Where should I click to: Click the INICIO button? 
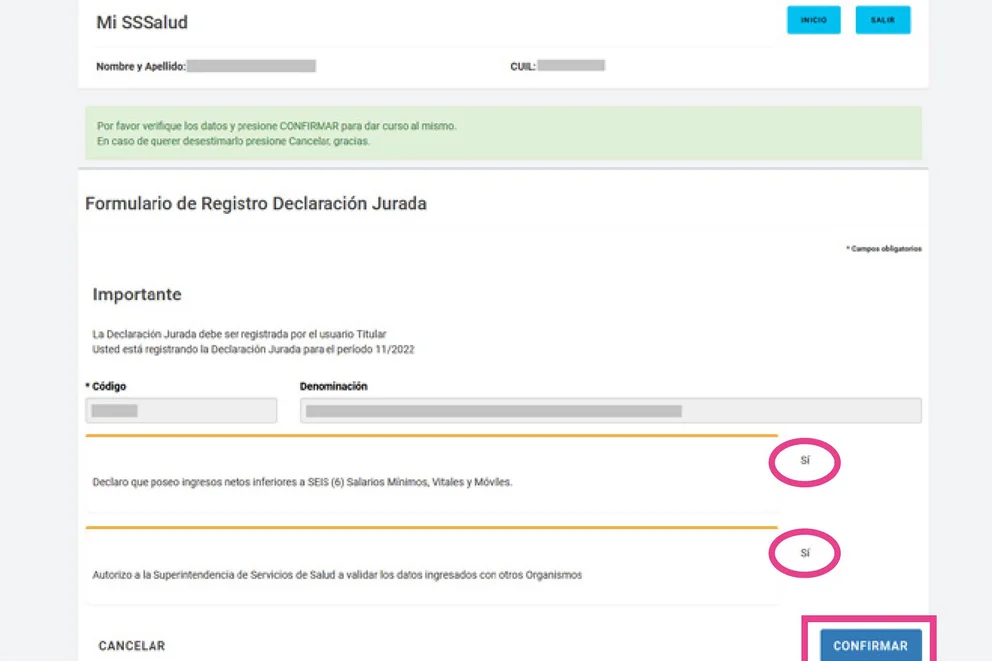(x=813, y=19)
